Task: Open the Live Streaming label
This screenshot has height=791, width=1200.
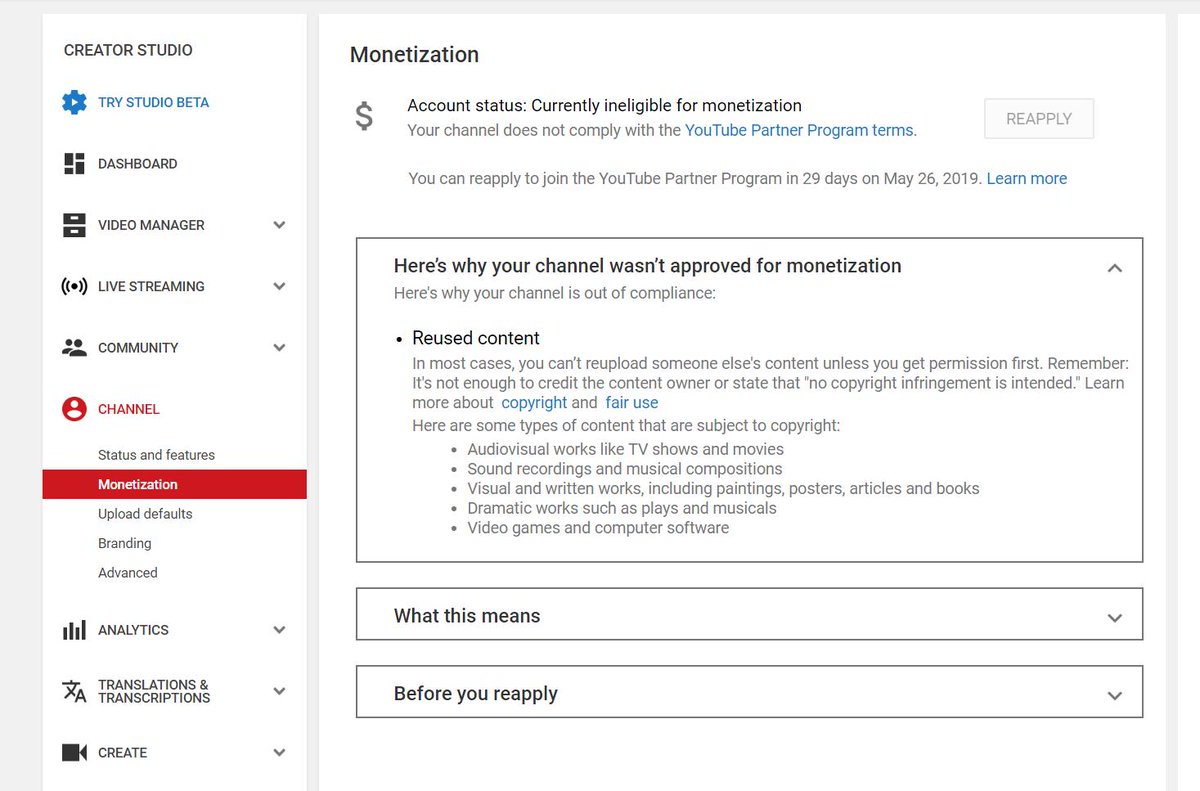Action: tap(151, 286)
